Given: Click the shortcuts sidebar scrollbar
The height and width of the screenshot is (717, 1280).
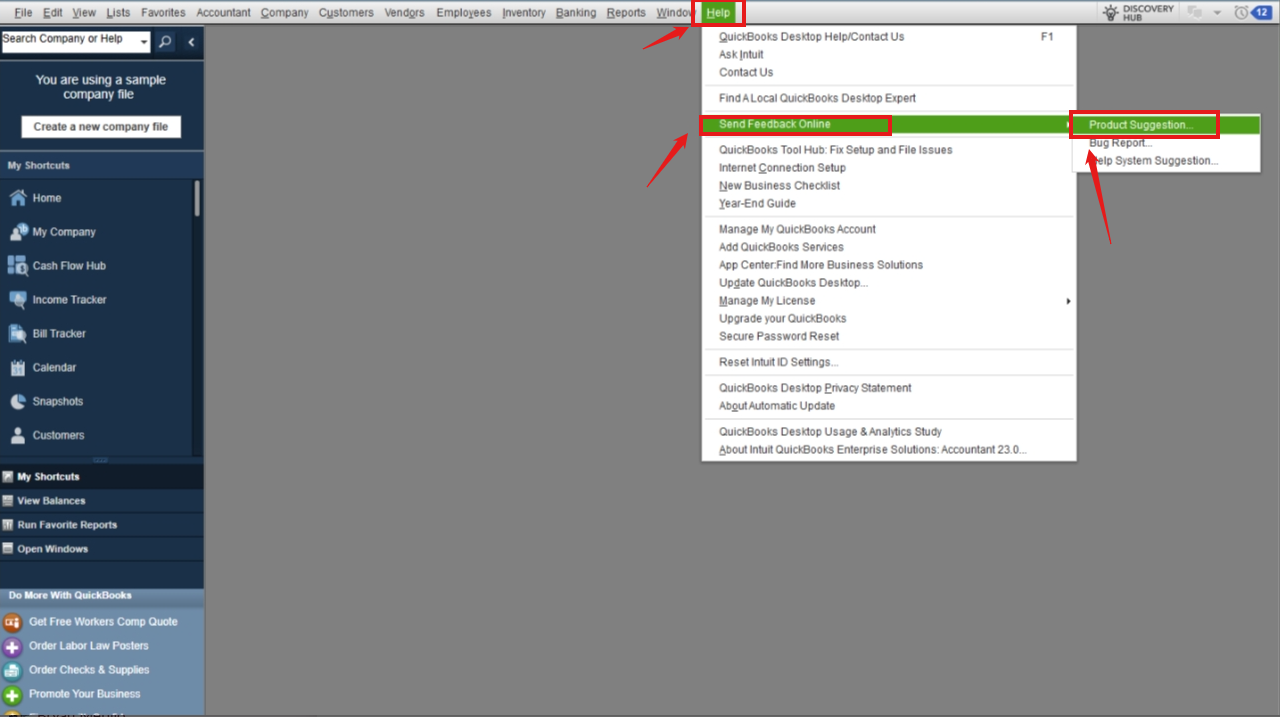Looking at the screenshot, I should pos(197,197).
